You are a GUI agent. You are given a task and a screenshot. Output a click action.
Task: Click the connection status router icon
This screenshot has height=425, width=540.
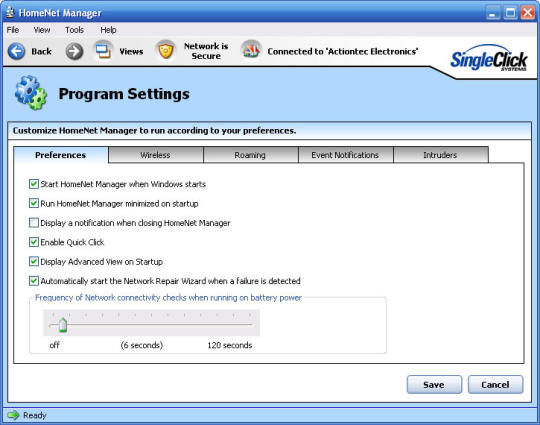pos(251,51)
